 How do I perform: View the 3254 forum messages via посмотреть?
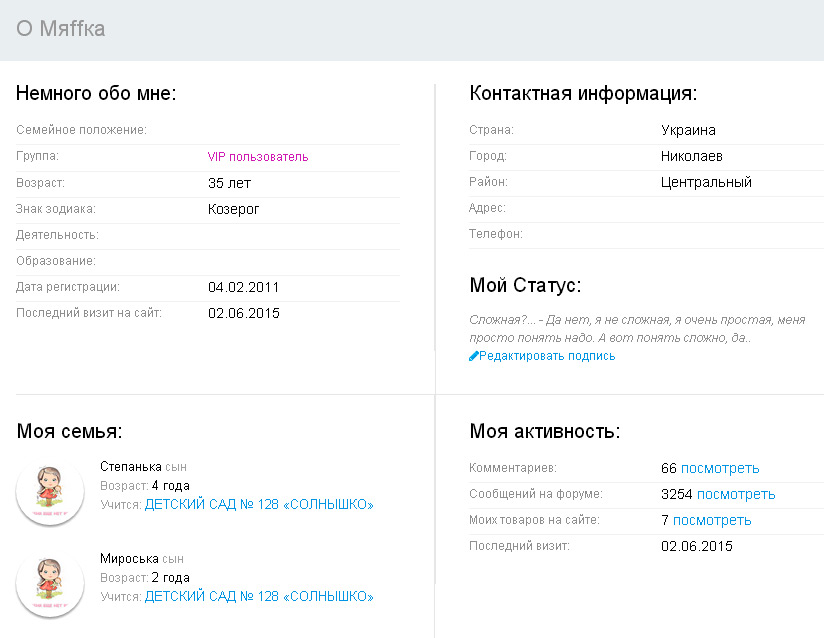(735, 494)
